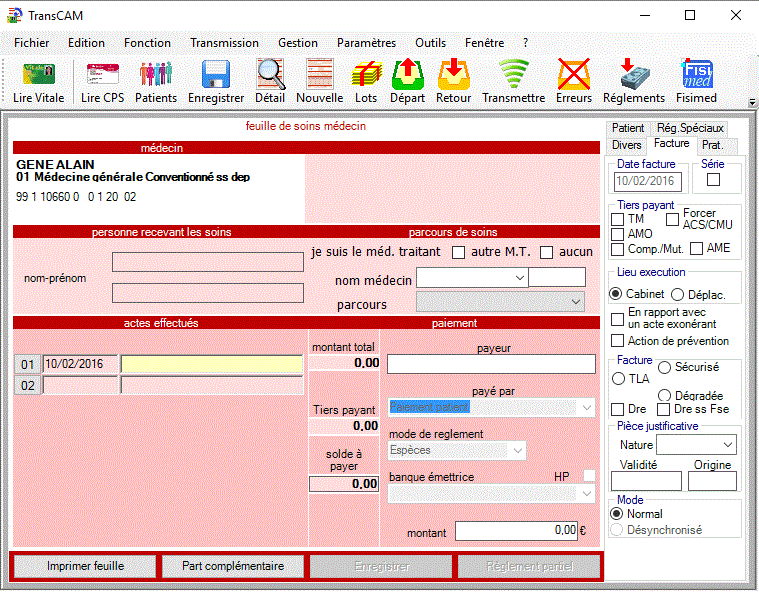Tick the AME checkbox
This screenshot has width=759, height=592.
coord(697,248)
